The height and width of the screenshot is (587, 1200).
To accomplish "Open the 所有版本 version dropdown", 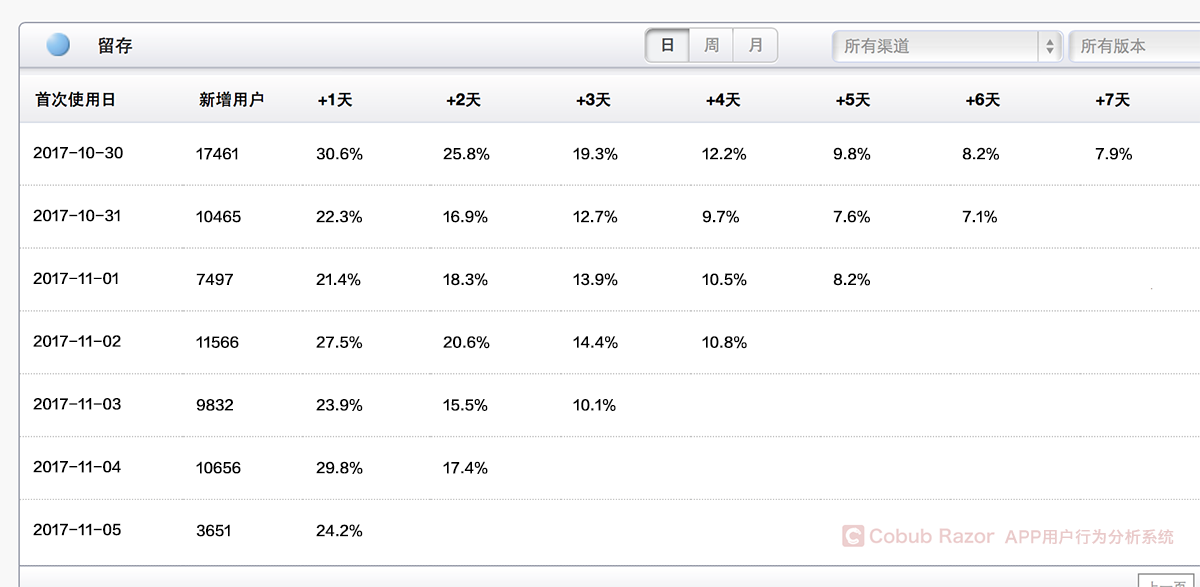I will (x=1134, y=46).
